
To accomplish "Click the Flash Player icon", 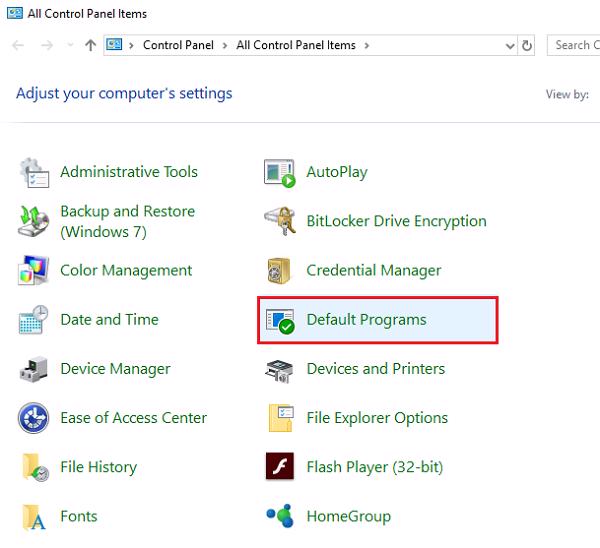I will point(280,466).
